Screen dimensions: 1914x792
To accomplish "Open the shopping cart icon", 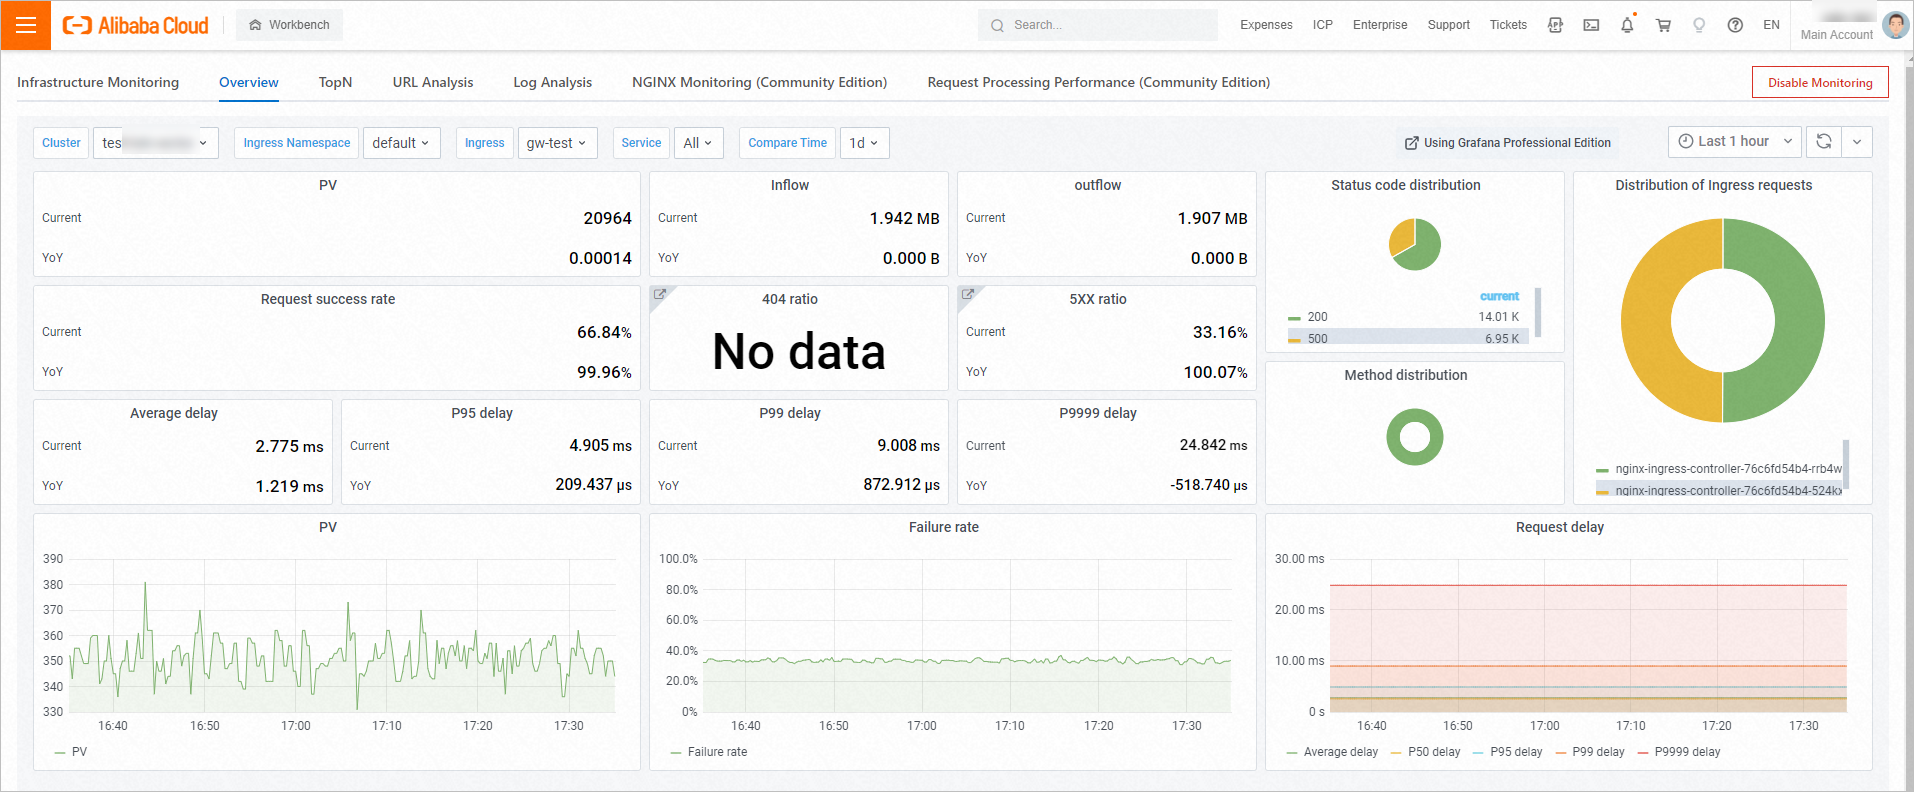I will click(x=1663, y=25).
